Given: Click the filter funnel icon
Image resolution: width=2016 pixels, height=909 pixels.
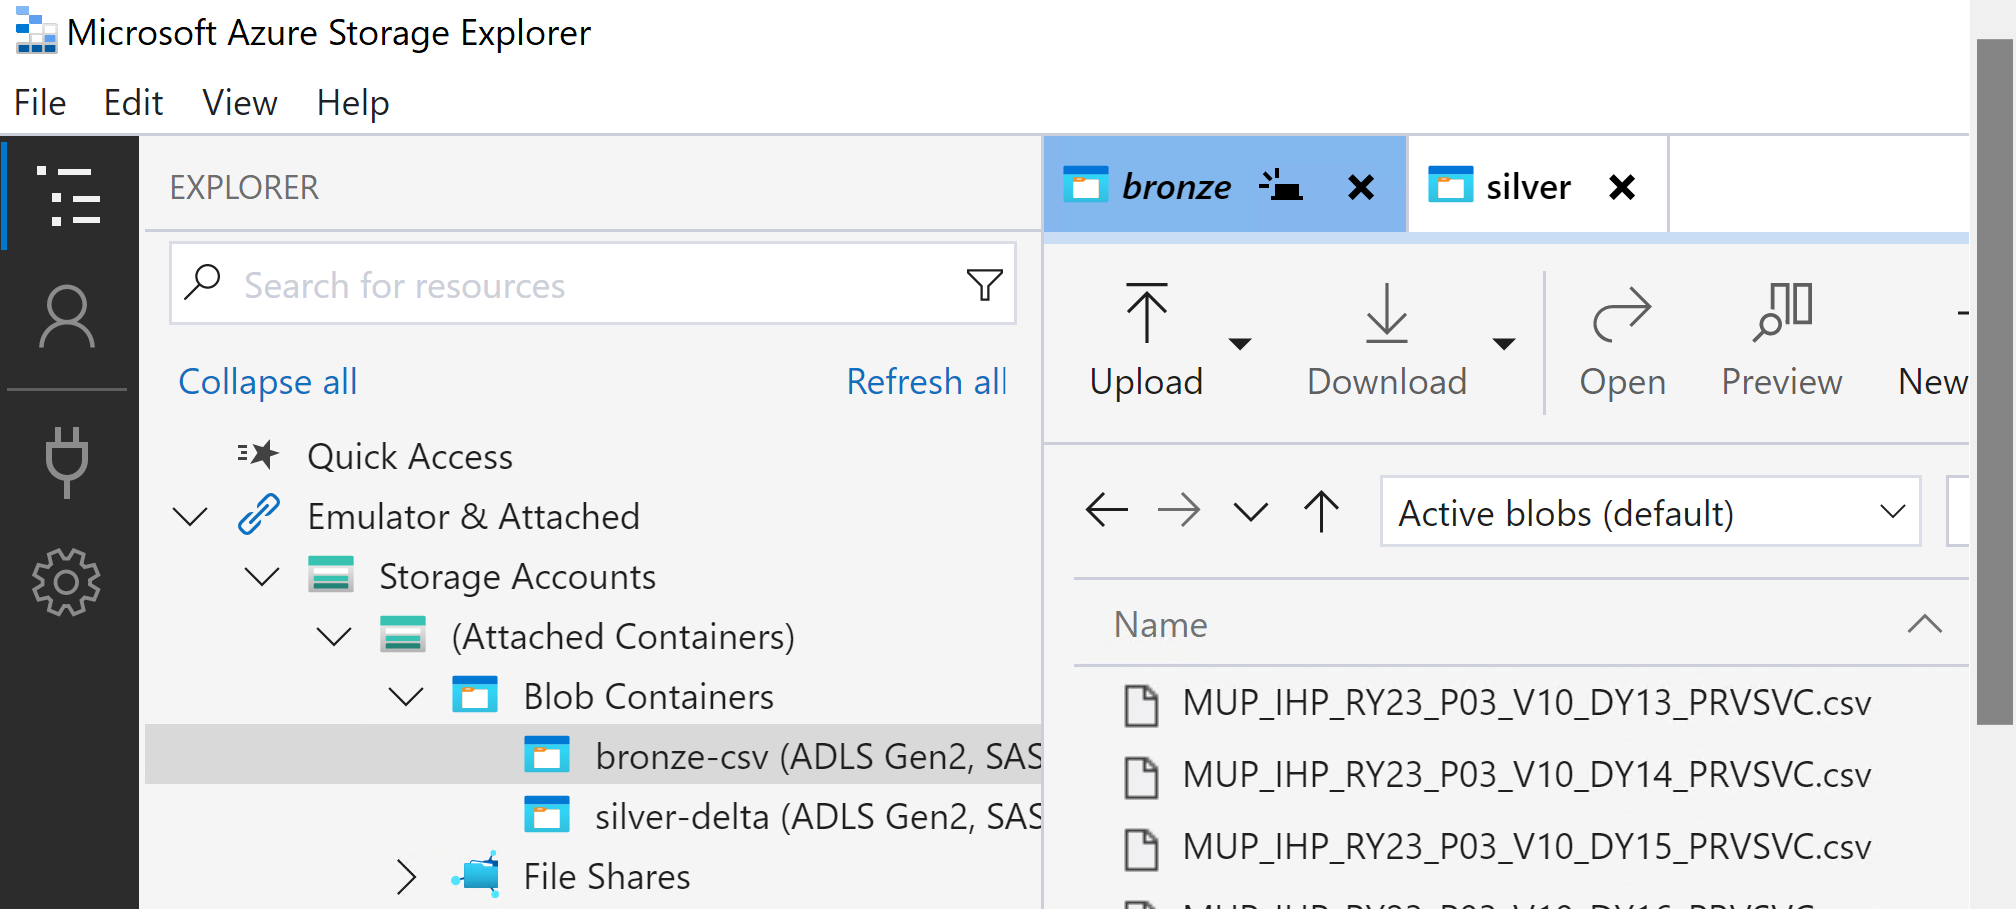Looking at the screenshot, I should click(x=985, y=284).
